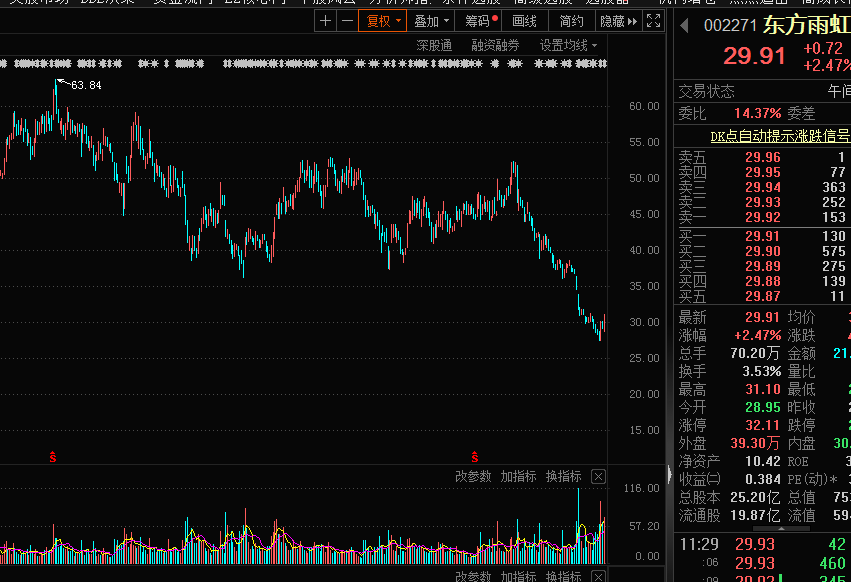Click the fullscreen expand chart icon
The height and width of the screenshot is (582, 851).
655,21
